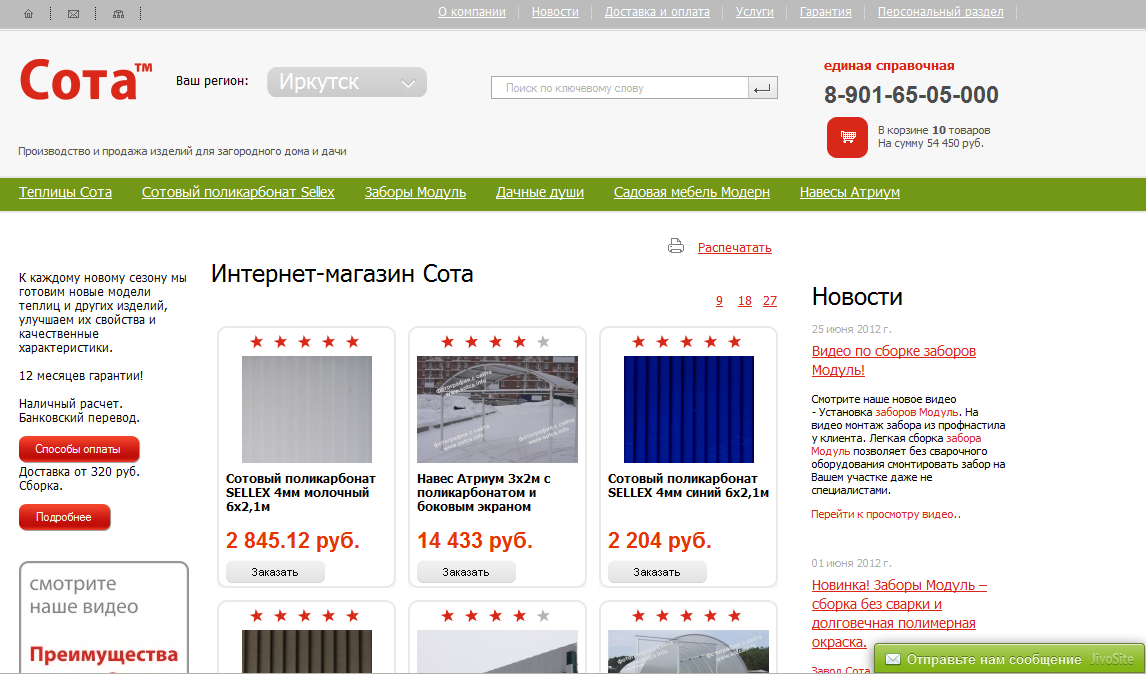Screen dimensions: 1146x674
Task: Open the blue polycarbonate product image
Action: point(688,409)
